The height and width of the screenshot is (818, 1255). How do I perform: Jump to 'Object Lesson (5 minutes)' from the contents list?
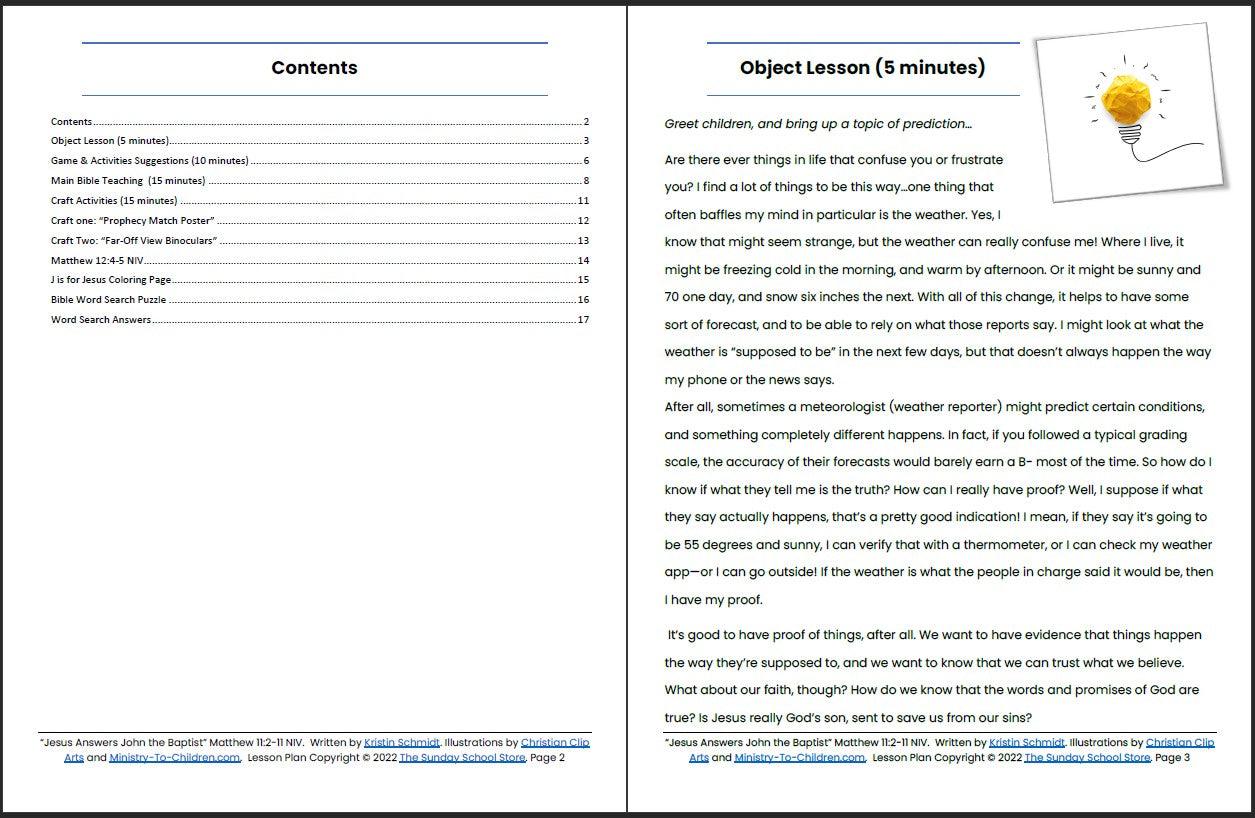click(110, 141)
